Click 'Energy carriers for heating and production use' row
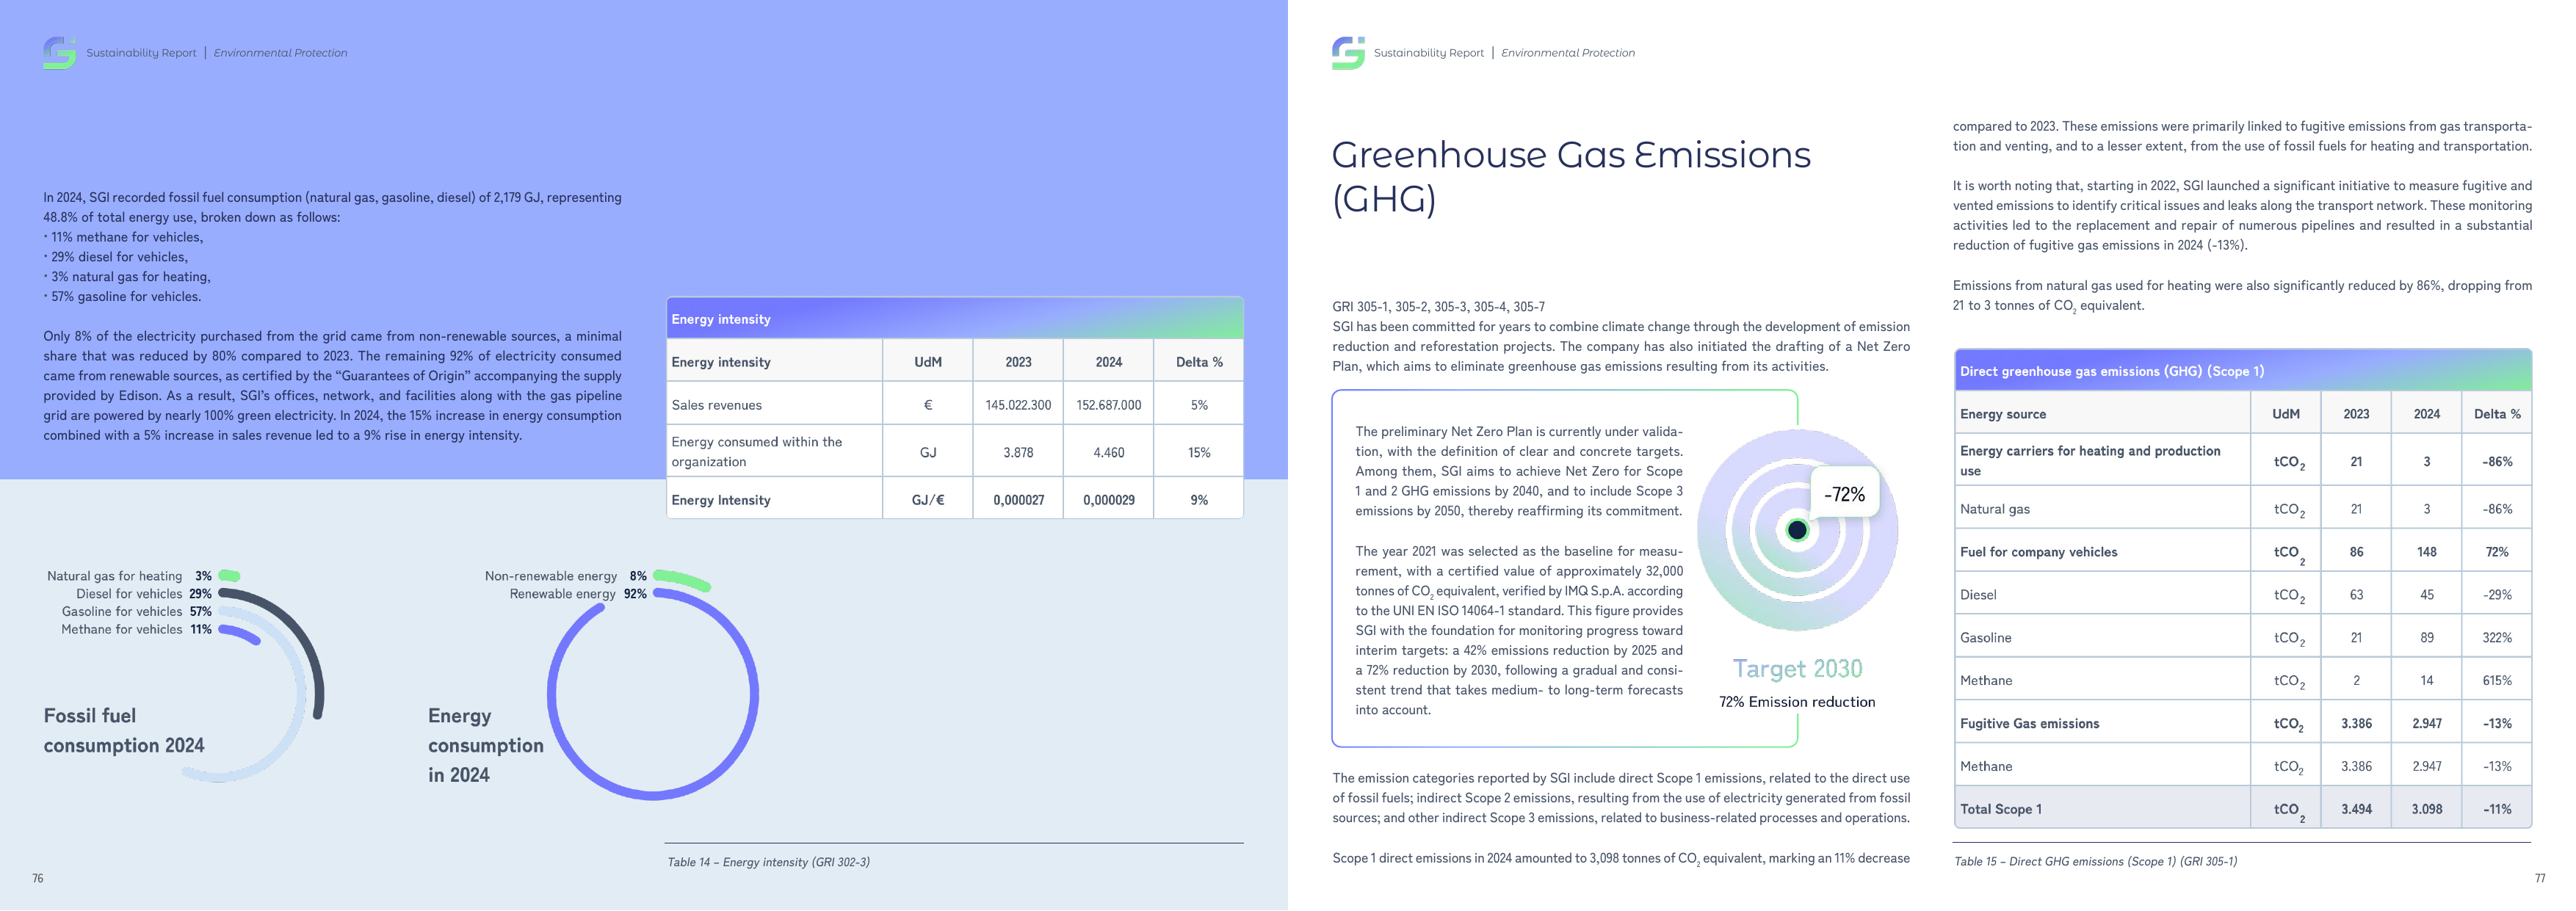2576x911 pixels. tap(2243, 461)
